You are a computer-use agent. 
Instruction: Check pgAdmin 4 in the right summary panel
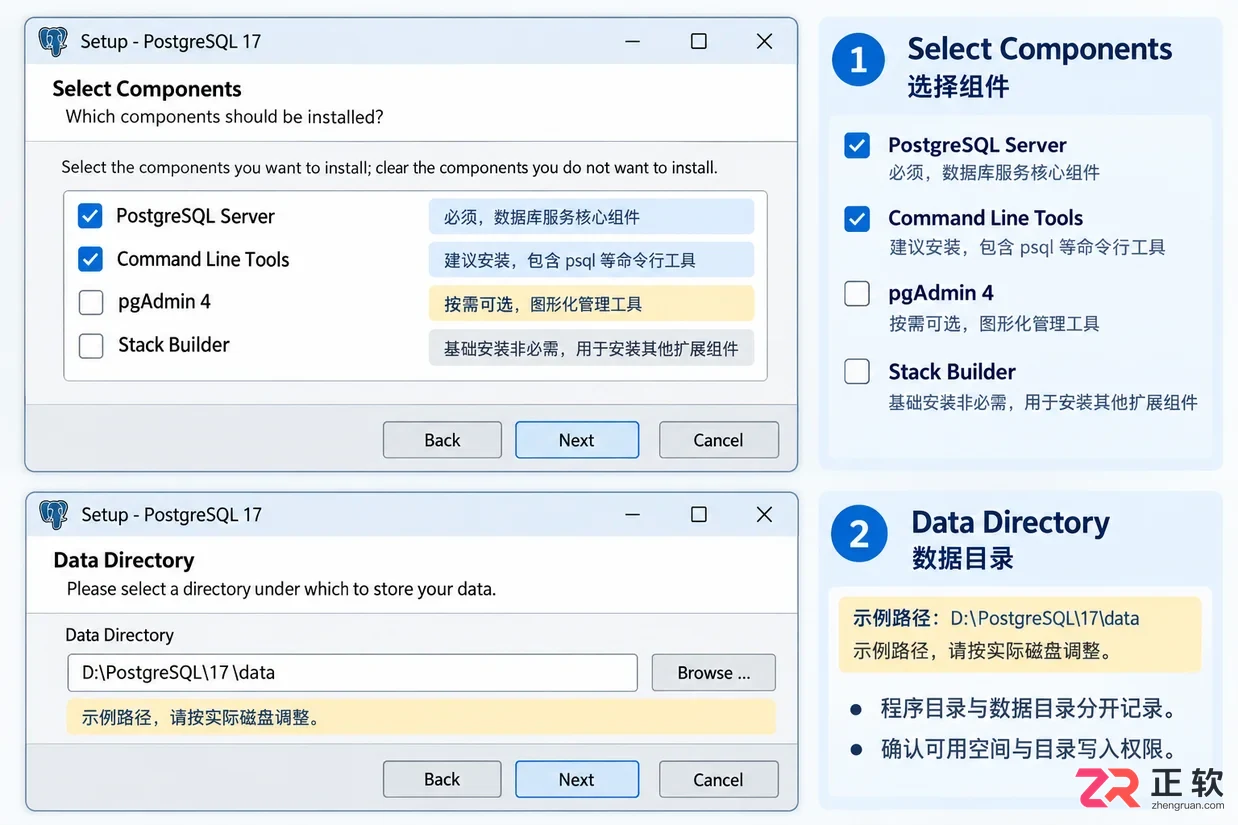(857, 293)
